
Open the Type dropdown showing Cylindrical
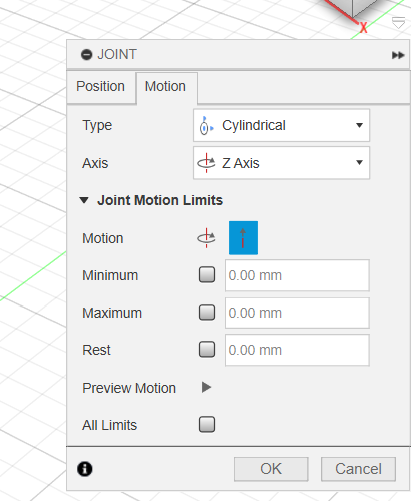(281, 125)
